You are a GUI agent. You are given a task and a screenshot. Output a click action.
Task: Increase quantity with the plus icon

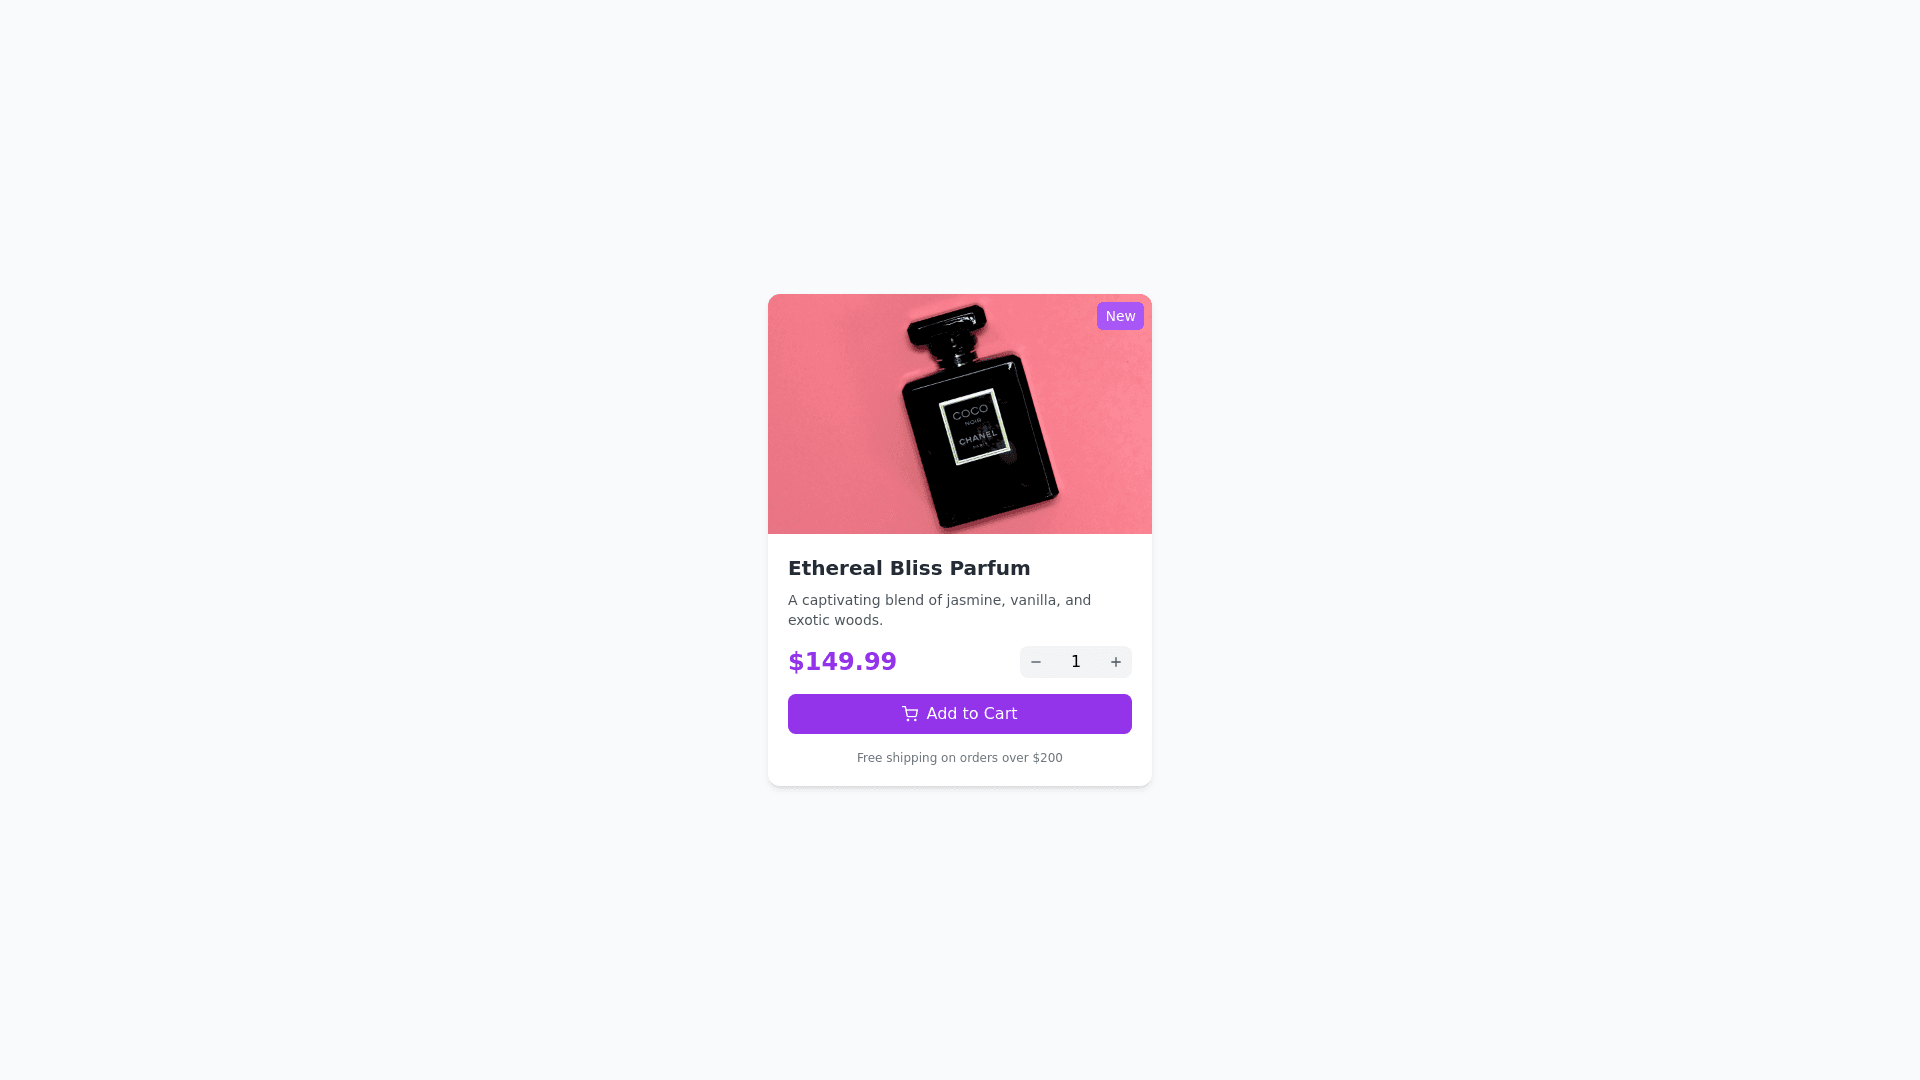[1116, 662]
